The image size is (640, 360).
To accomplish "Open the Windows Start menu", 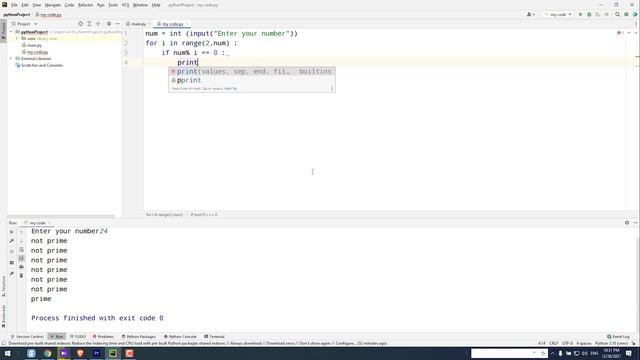I will pyautogui.click(x=7, y=353).
